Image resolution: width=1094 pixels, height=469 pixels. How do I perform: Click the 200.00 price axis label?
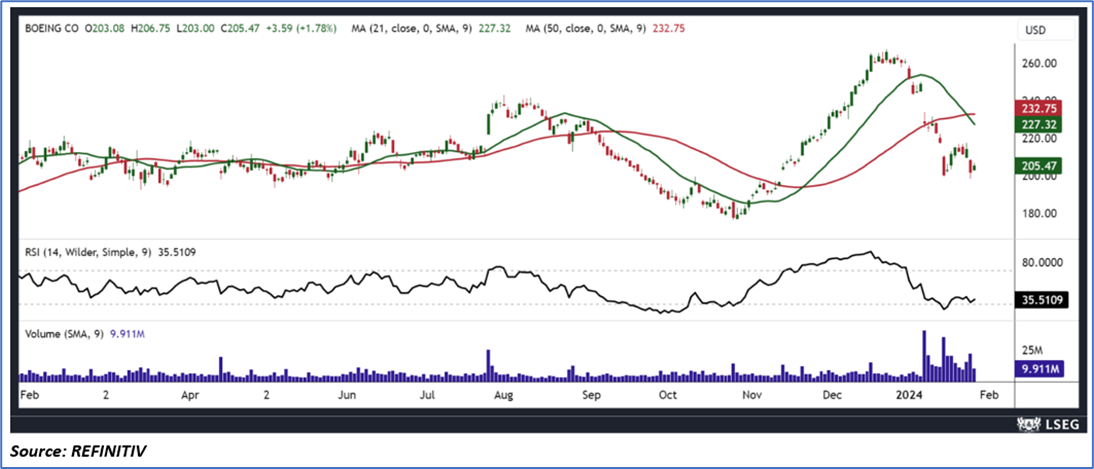click(1041, 177)
